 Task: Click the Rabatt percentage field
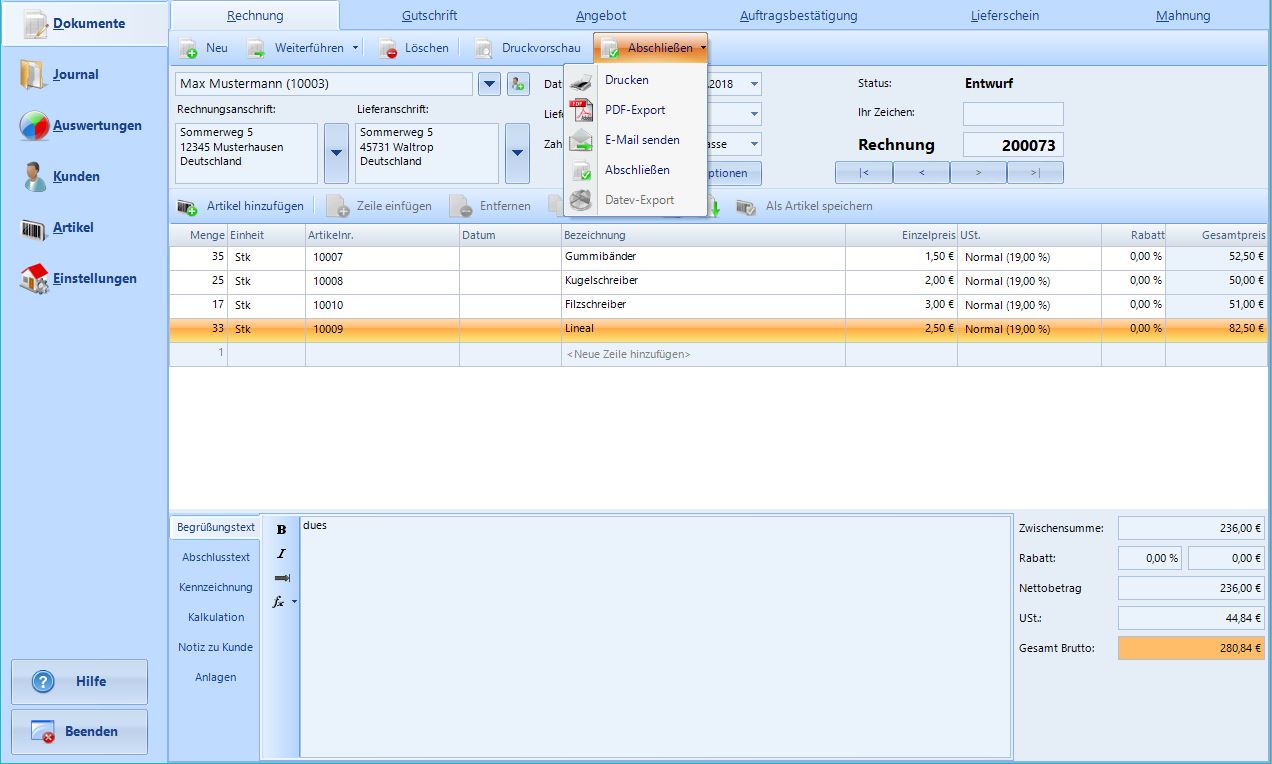click(1149, 558)
